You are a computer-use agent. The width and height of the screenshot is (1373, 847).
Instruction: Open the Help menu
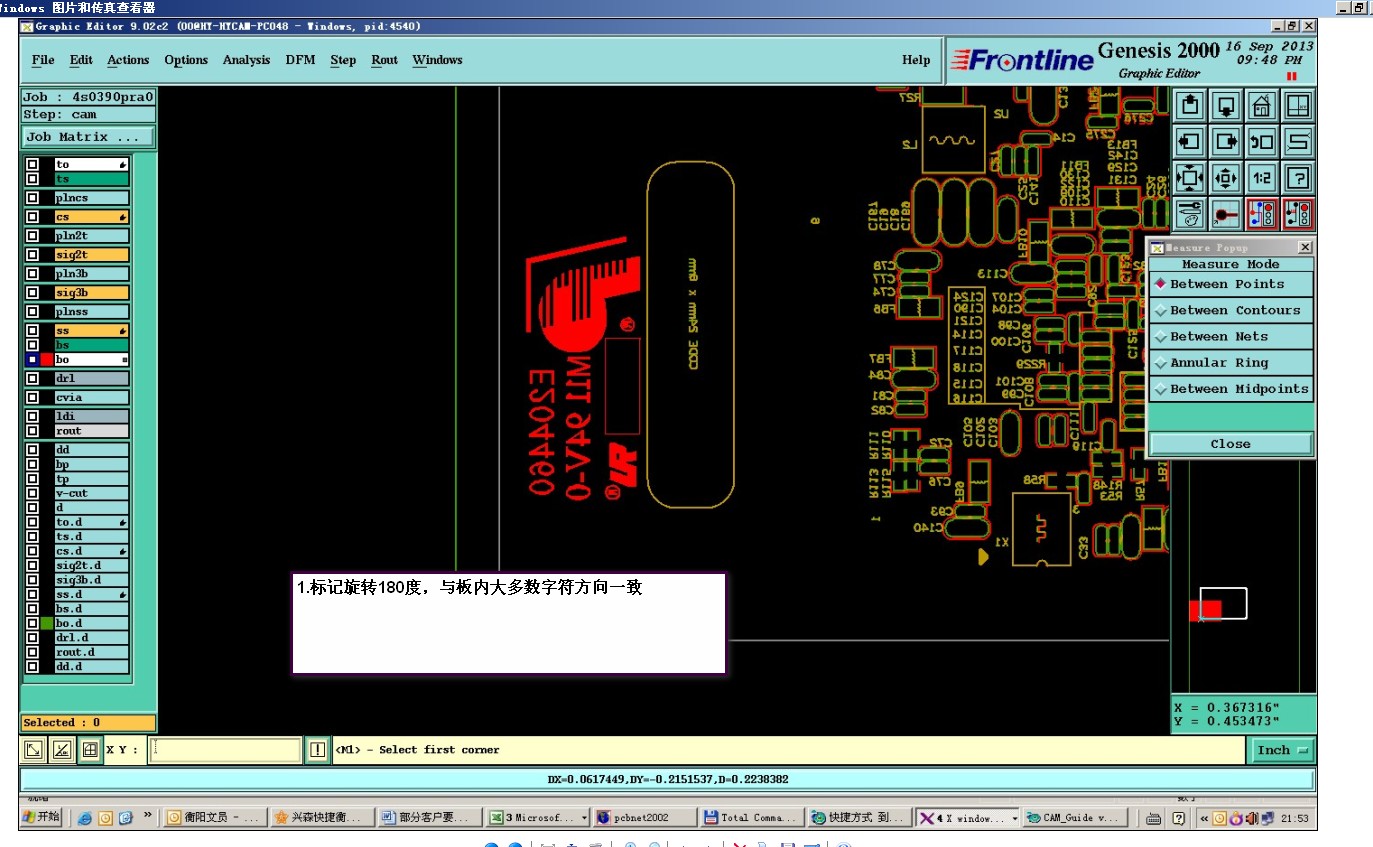click(916, 60)
